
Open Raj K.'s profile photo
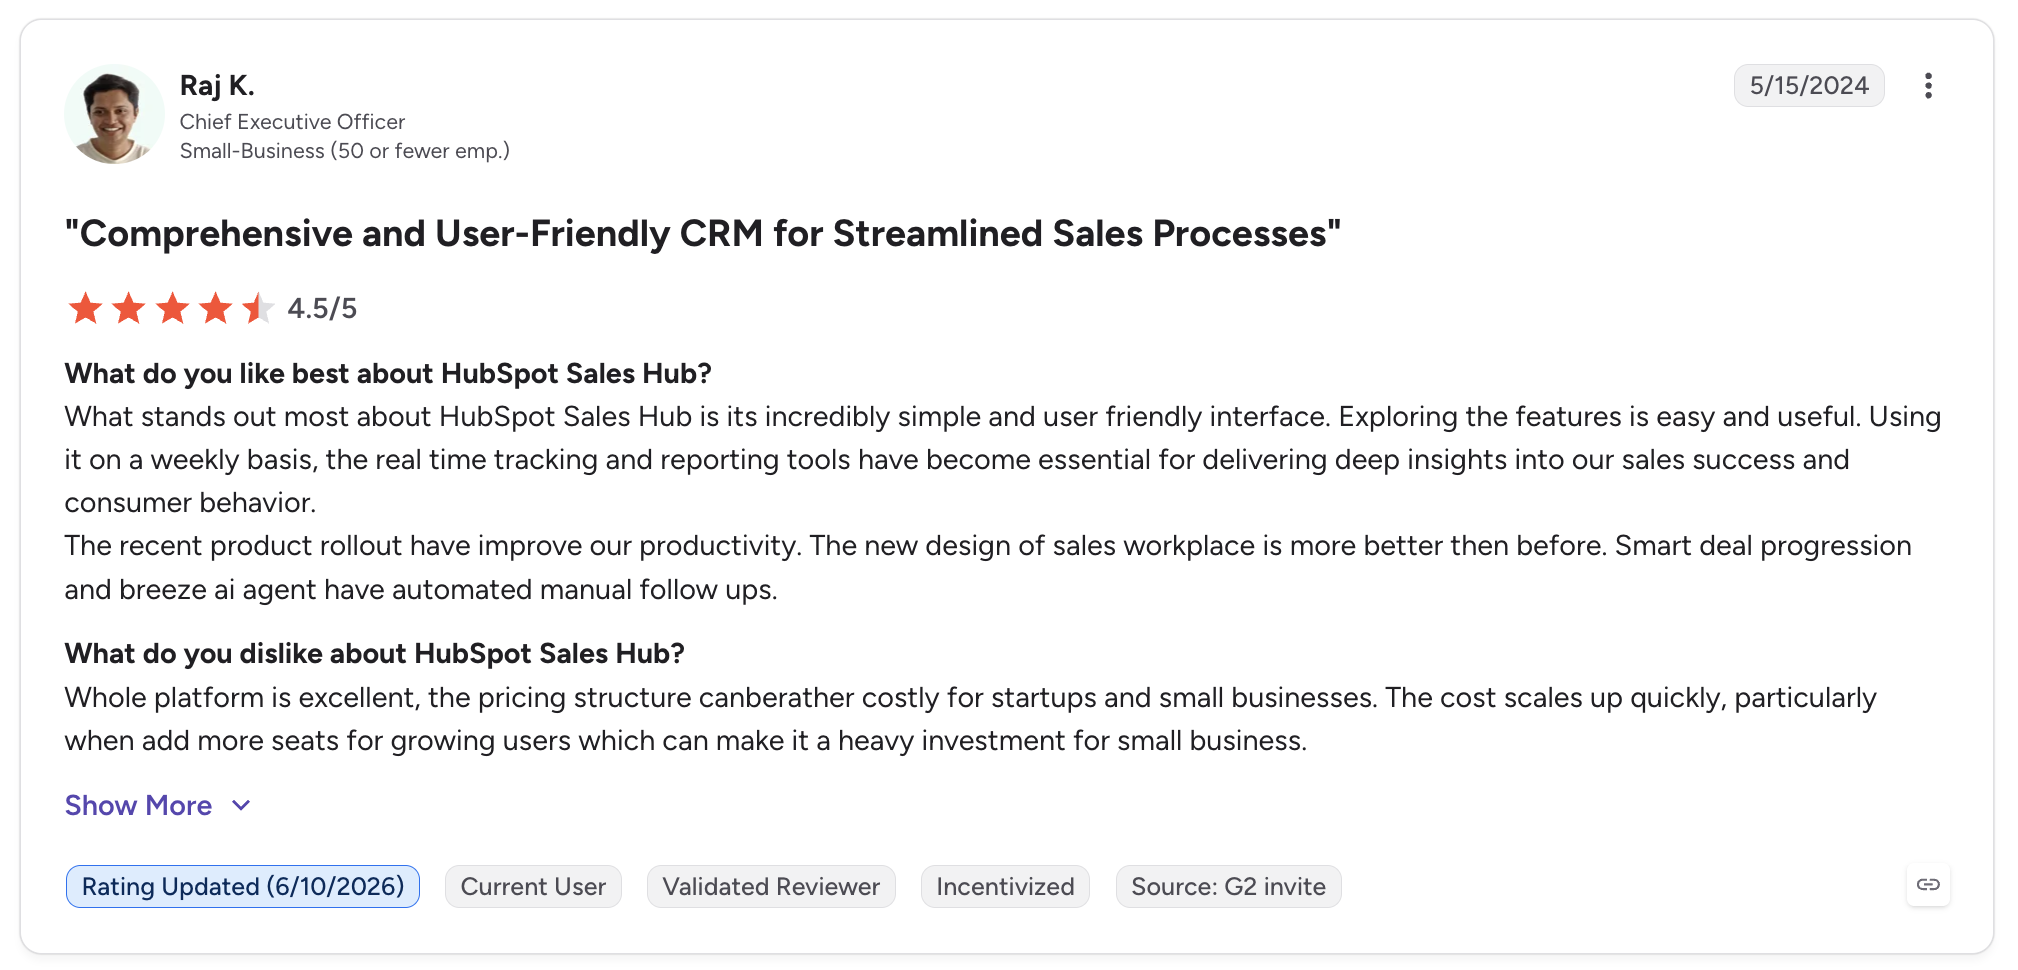pyautogui.click(x=114, y=114)
